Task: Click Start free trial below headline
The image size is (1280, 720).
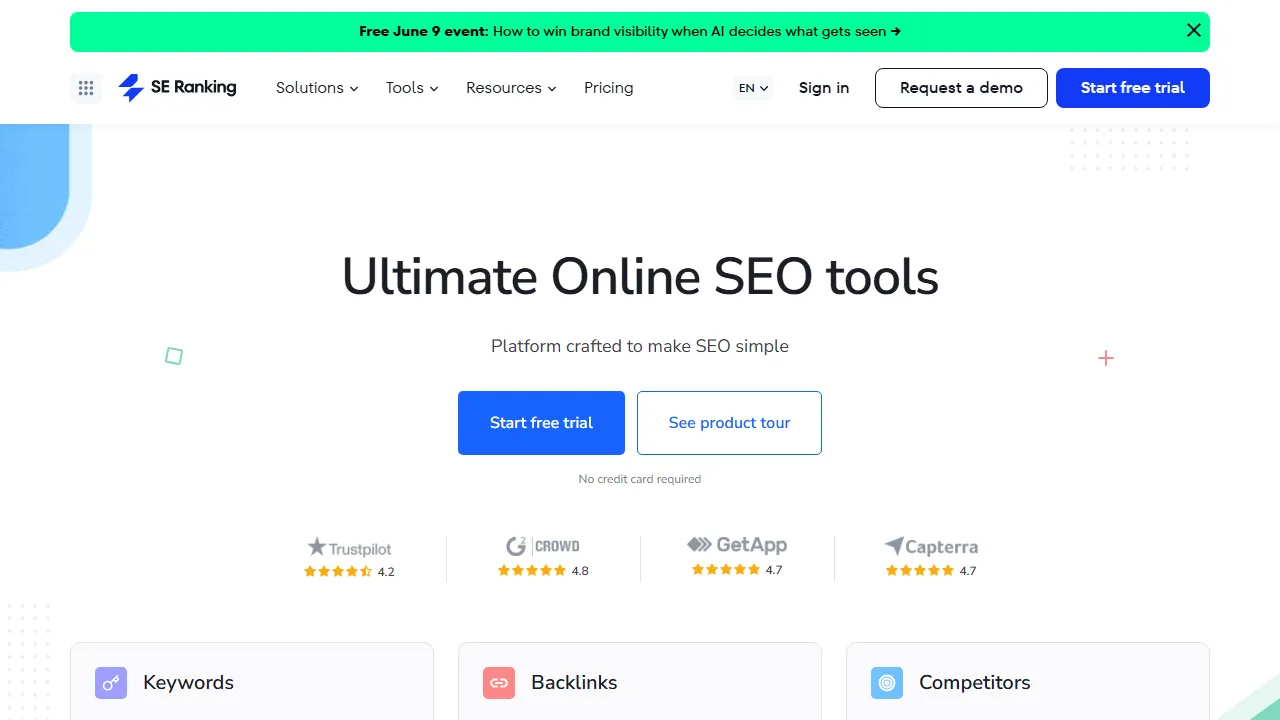Action: [541, 423]
